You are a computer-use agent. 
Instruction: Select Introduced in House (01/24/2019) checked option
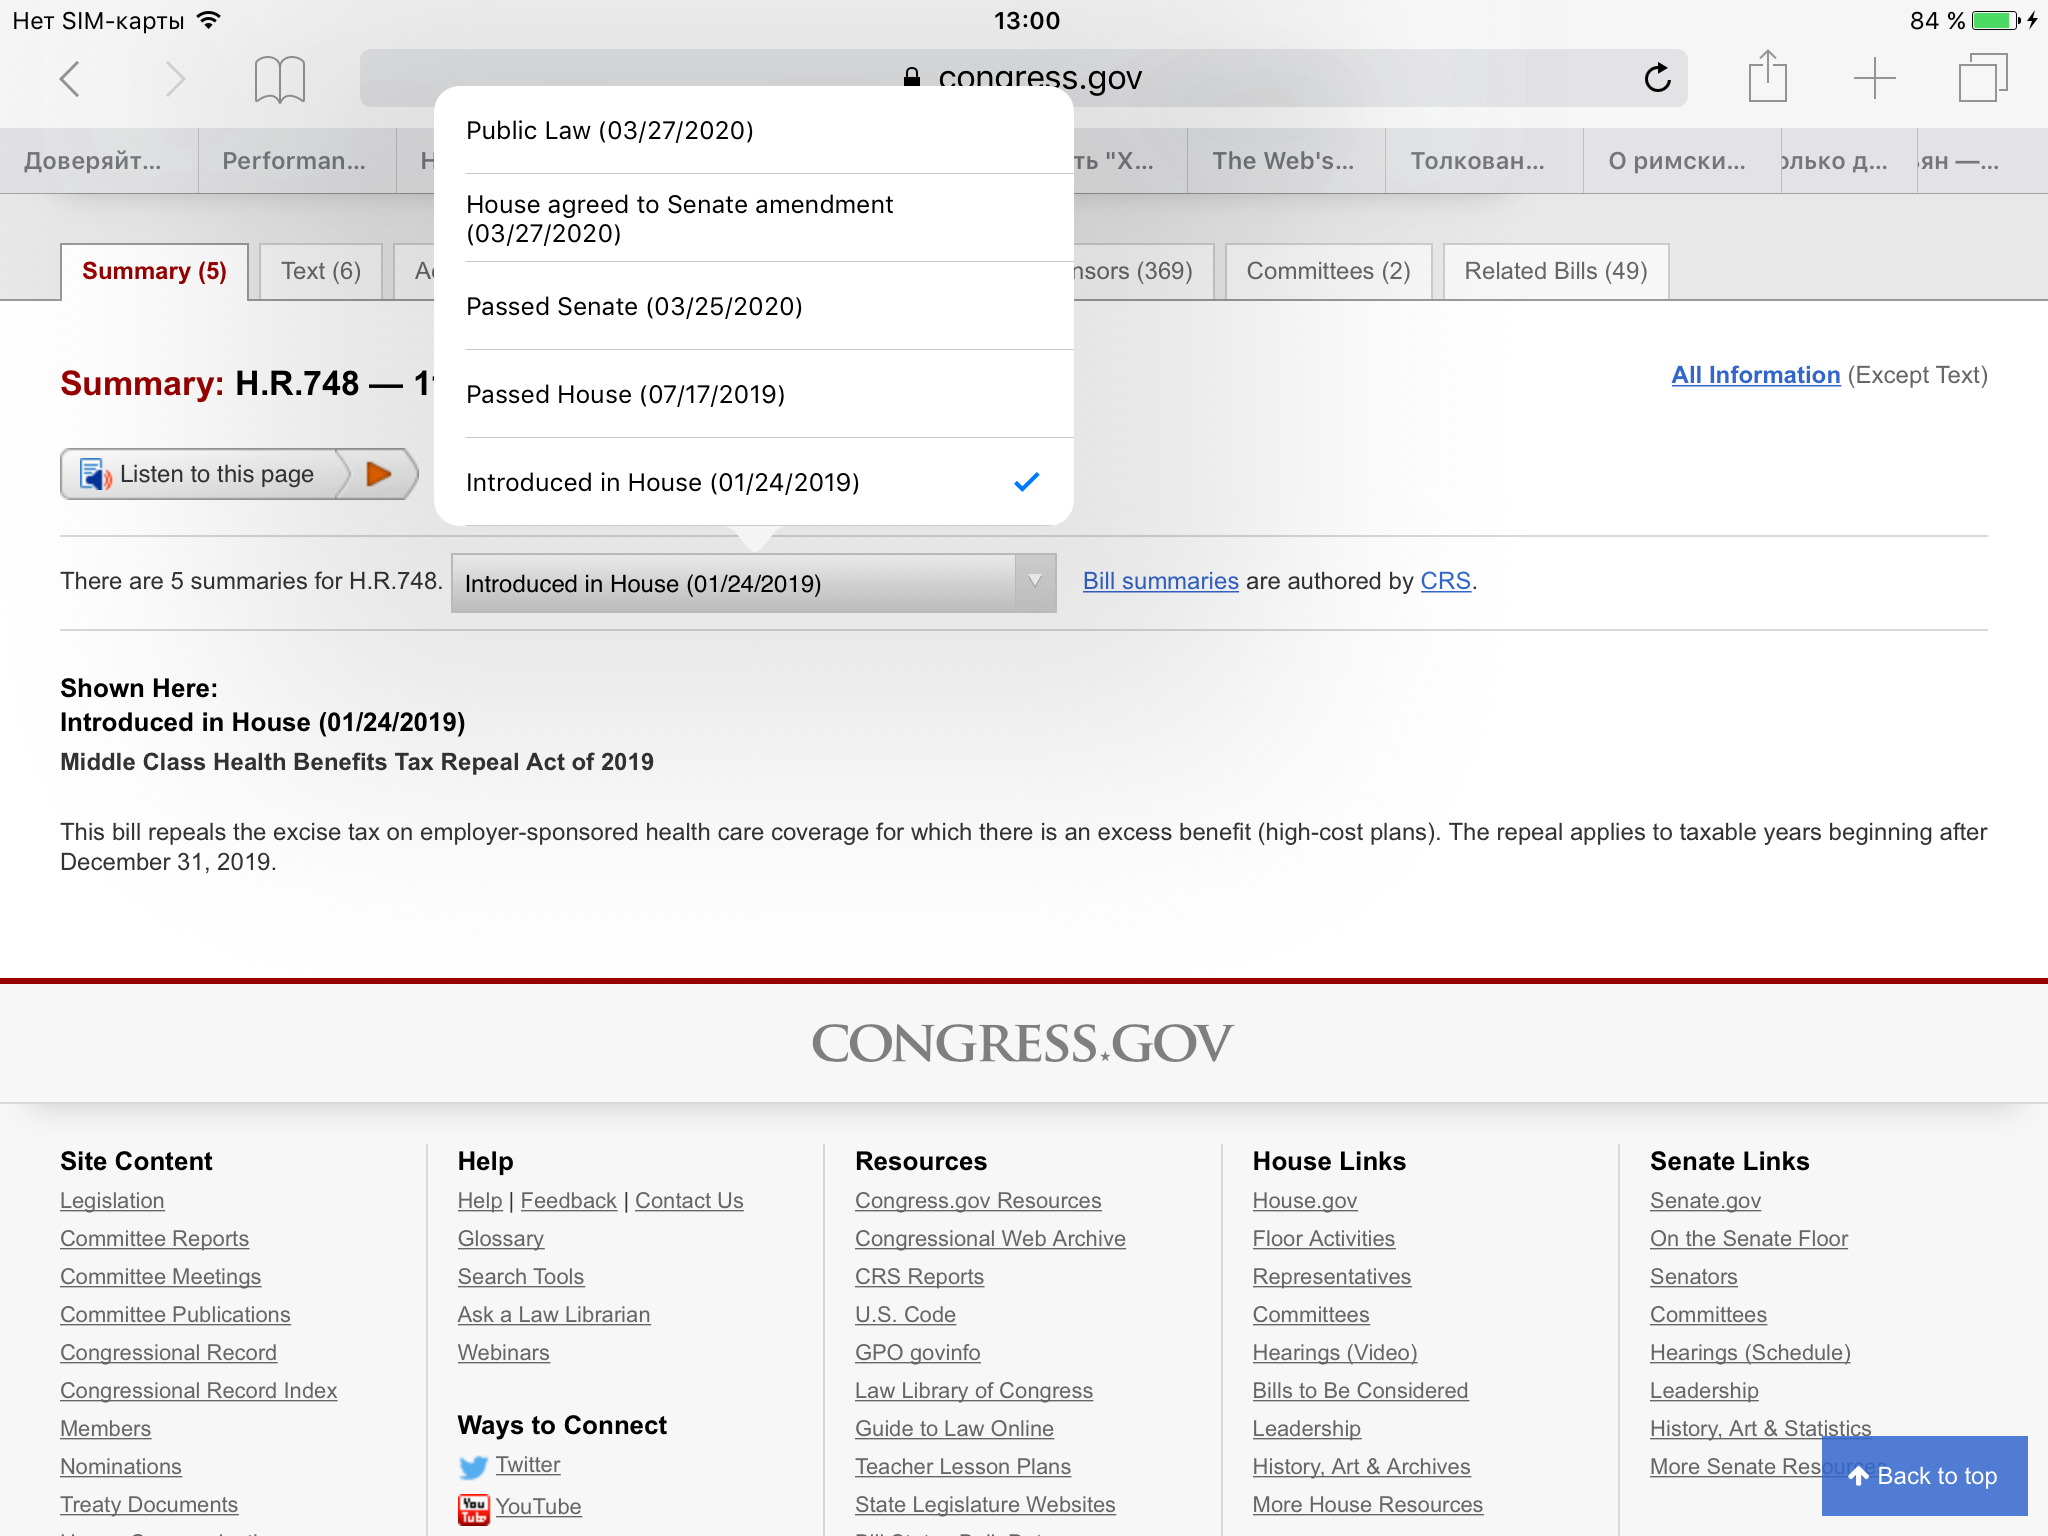coord(754,482)
